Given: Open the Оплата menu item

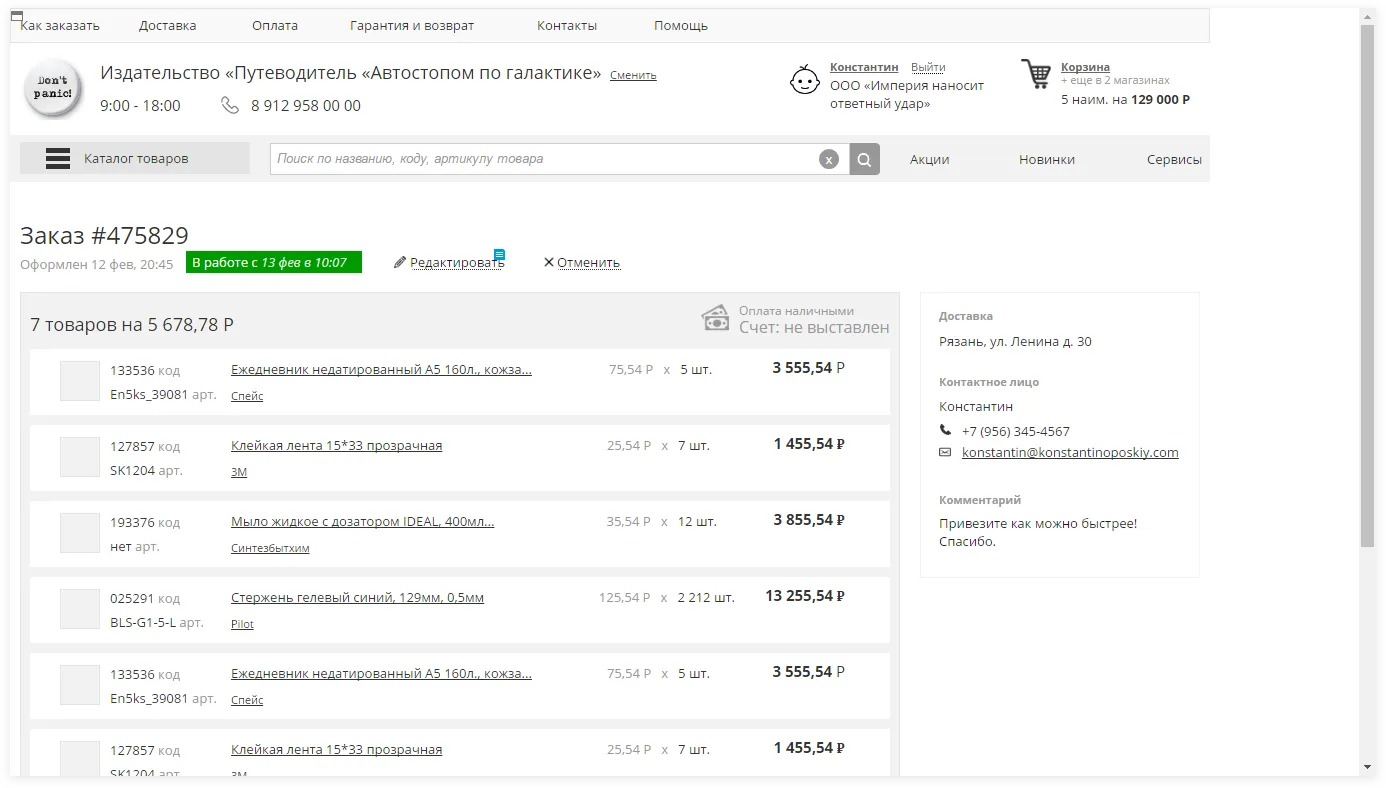Looking at the screenshot, I should (275, 25).
